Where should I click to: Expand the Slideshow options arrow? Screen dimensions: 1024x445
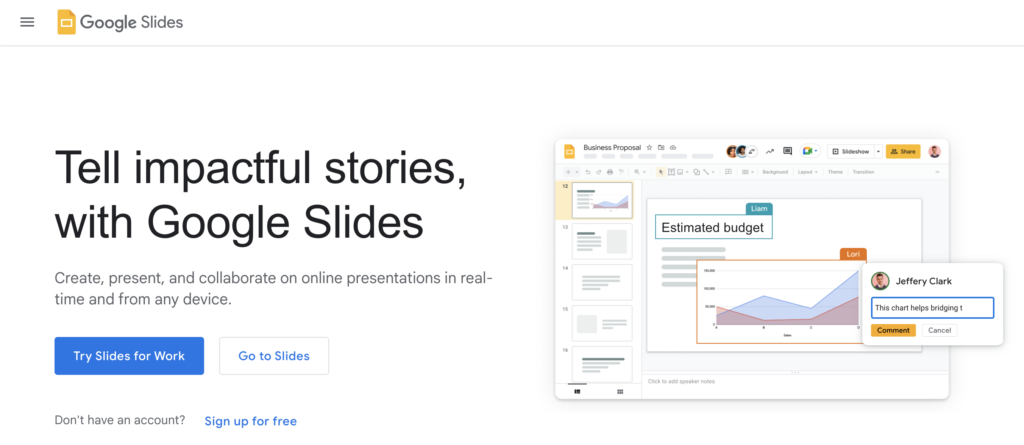(878, 152)
